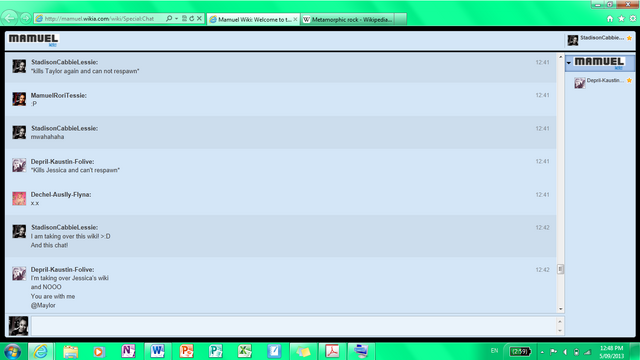Open the address bar dropdown arrow
Viewport: 640px width, 360px height.
pyautogui.click(x=176, y=19)
